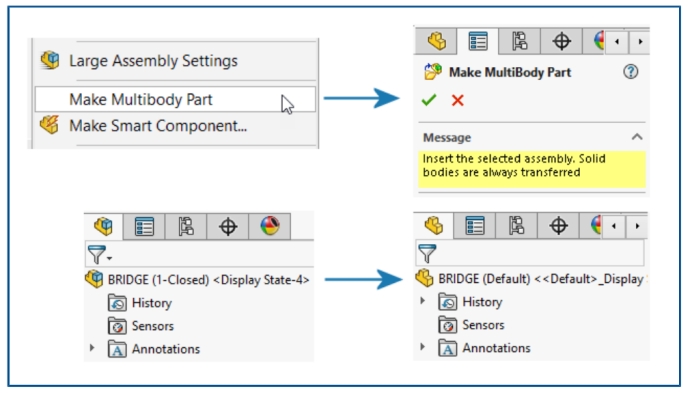Expand History folder in part tree

click(422, 301)
